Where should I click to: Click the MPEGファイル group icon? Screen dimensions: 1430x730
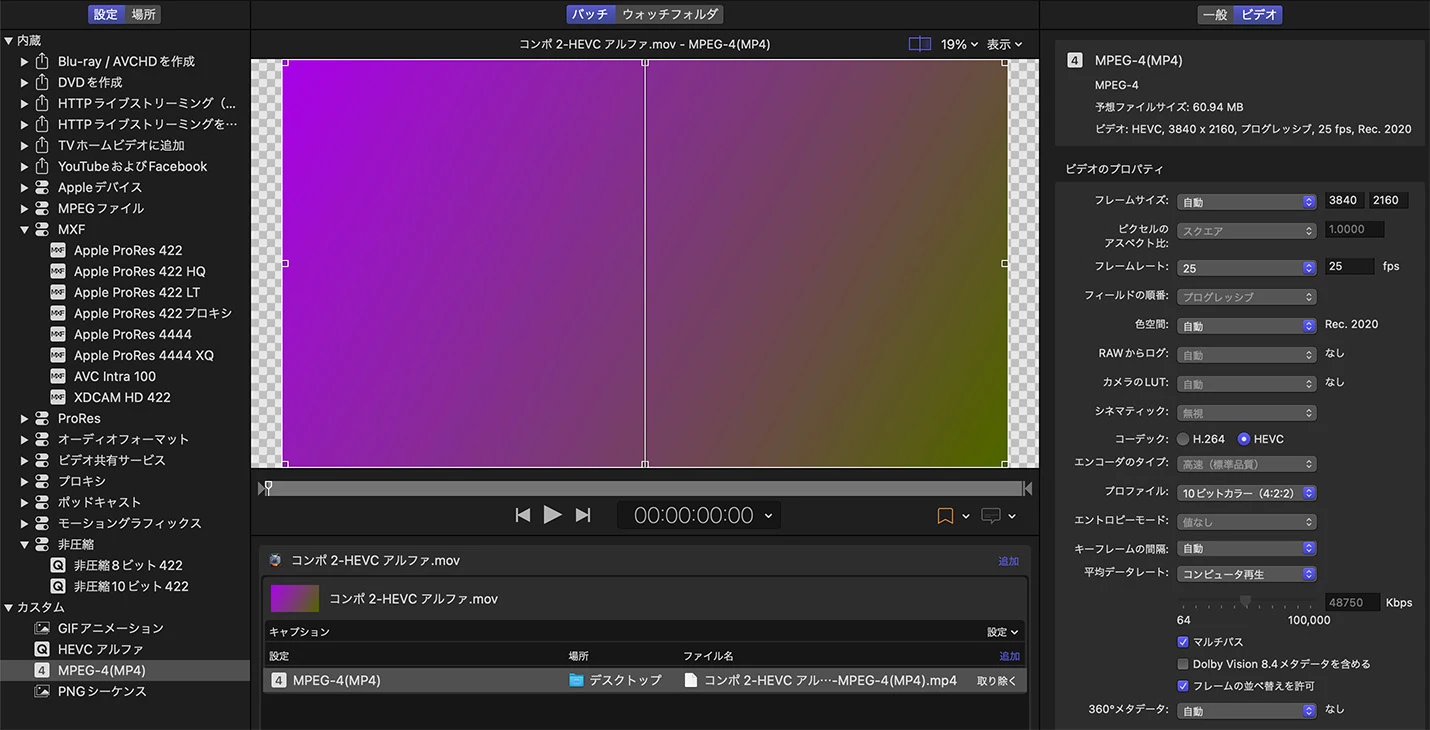42,208
